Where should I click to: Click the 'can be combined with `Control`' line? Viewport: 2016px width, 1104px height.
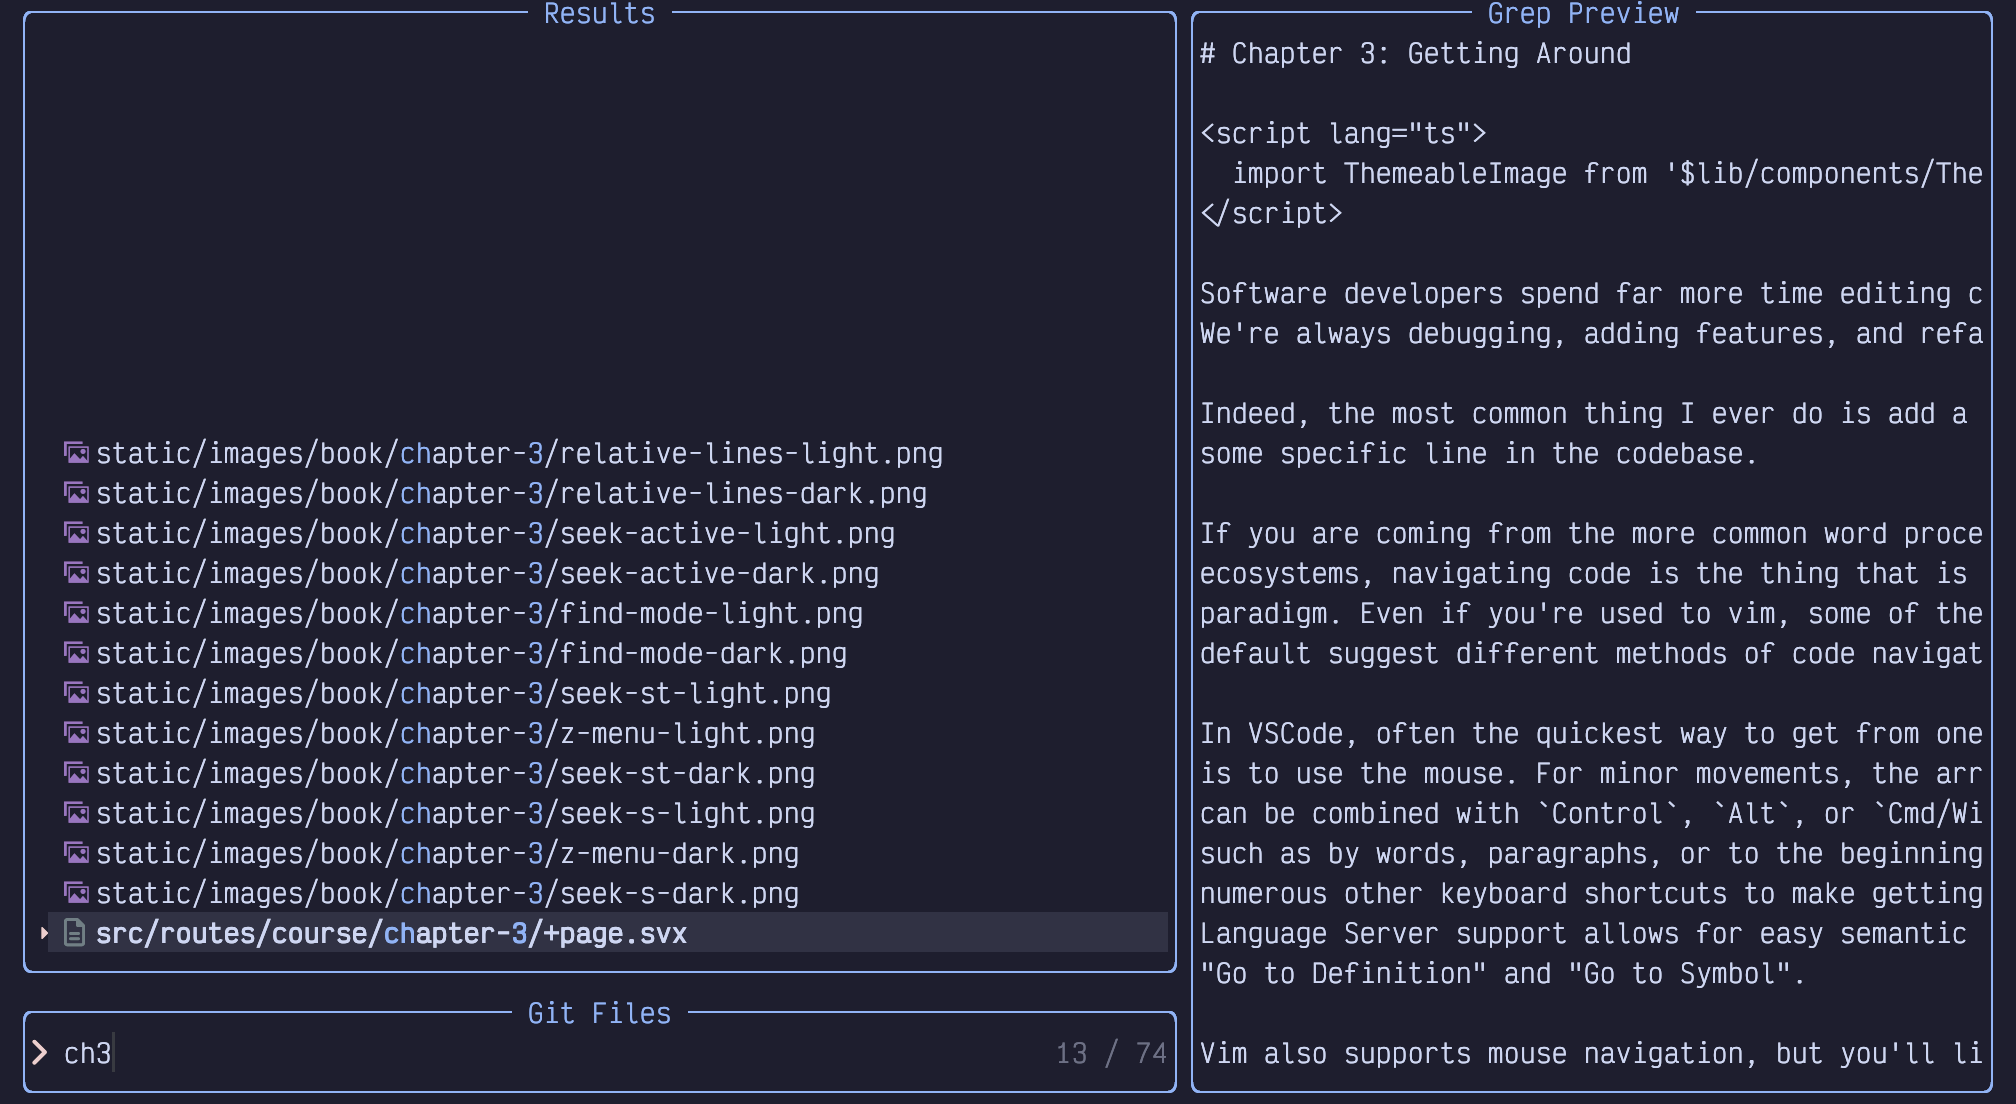coord(1591,813)
